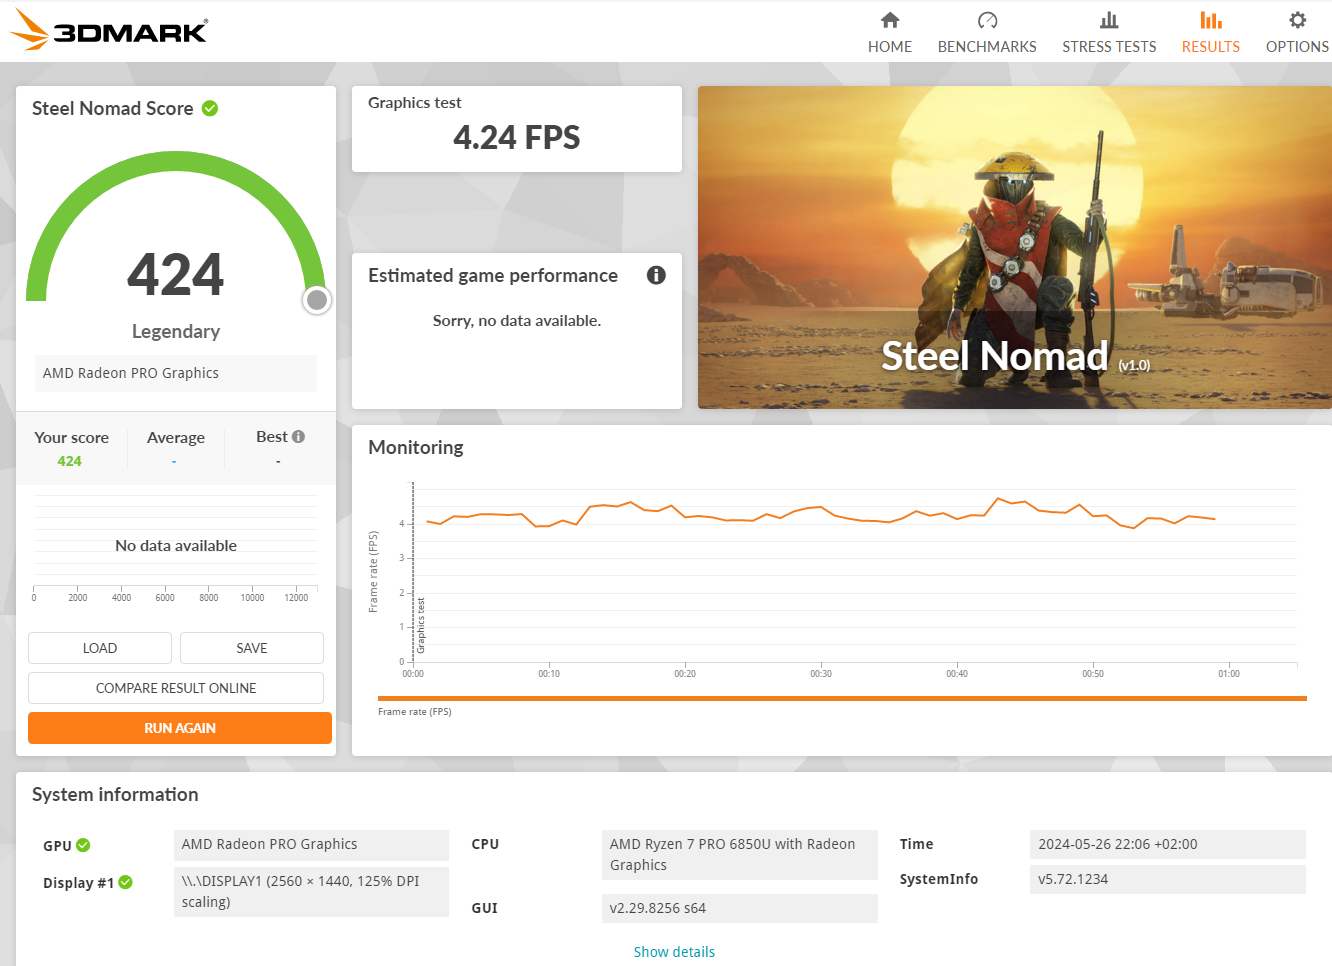The height and width of the screenshot is (966, 1332).
Task: Click COMPARE RESULT ONLINE button
Action: (176, 688)
